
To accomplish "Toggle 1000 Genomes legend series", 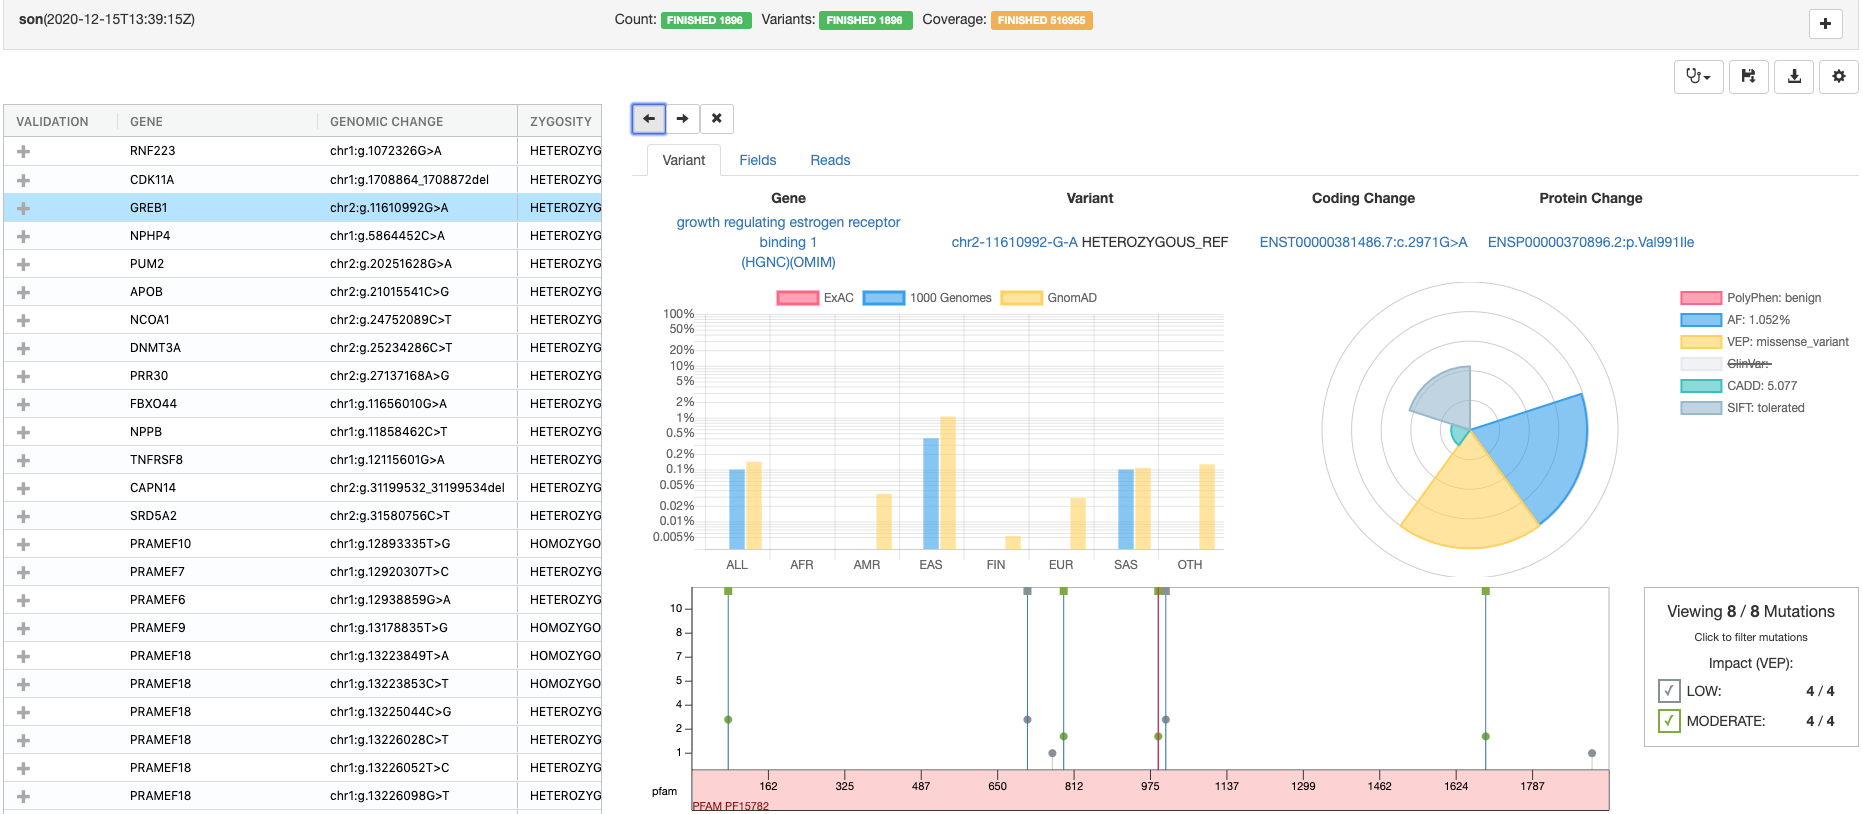I will [927, 298].
